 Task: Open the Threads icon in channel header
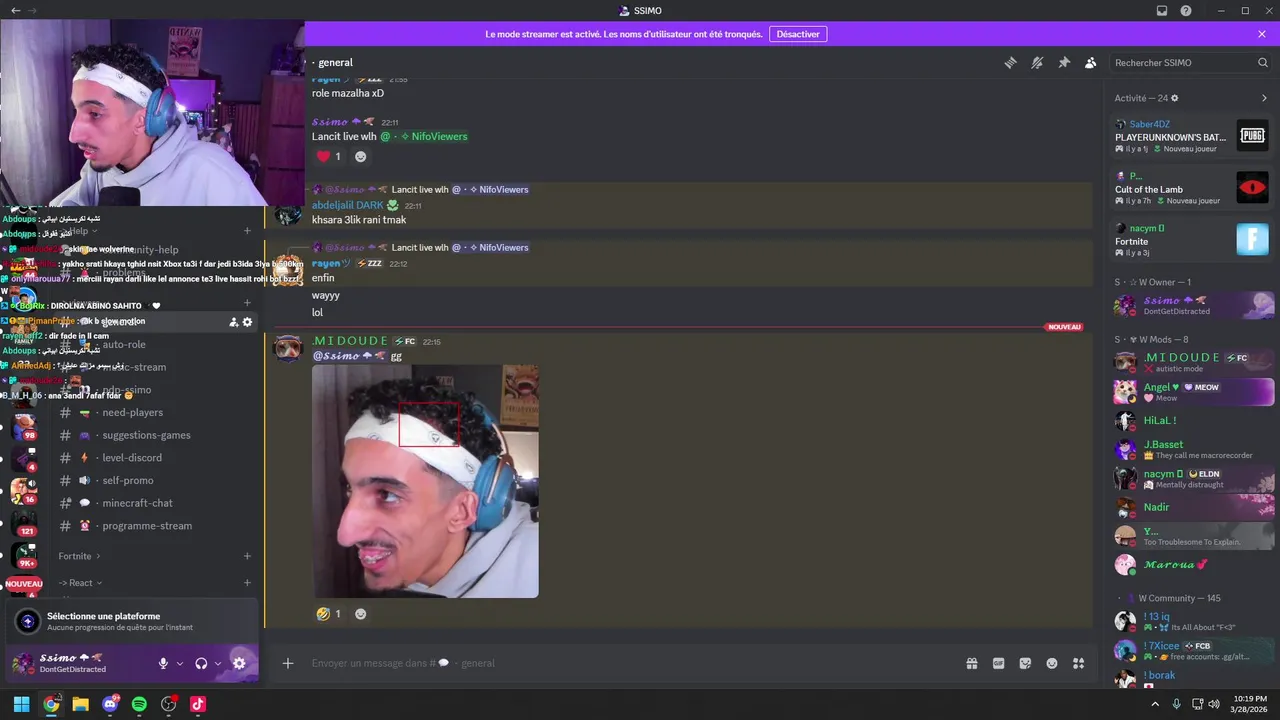pyautogui.click(x=1010, y=62)
